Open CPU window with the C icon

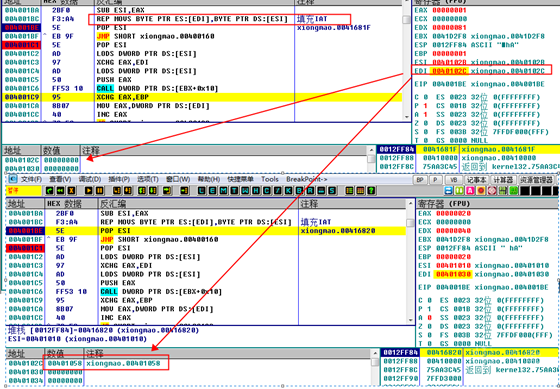(266, 191)
